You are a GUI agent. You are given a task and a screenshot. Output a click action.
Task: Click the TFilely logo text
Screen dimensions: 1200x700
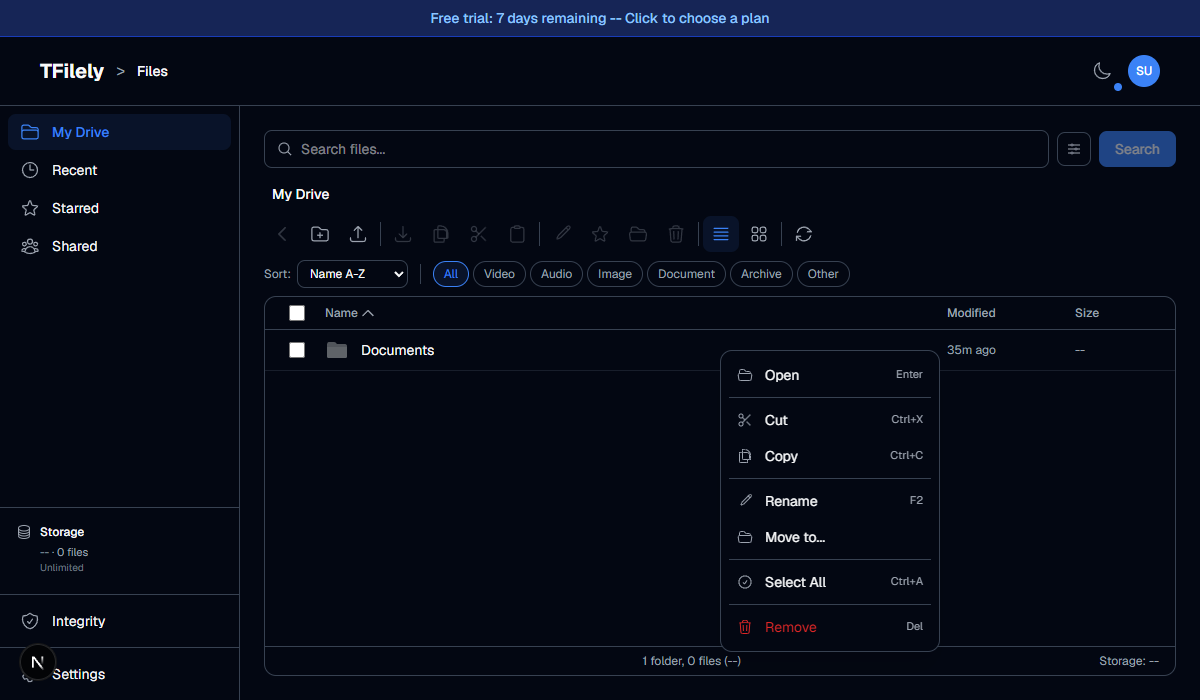click(x=72, y=71)
